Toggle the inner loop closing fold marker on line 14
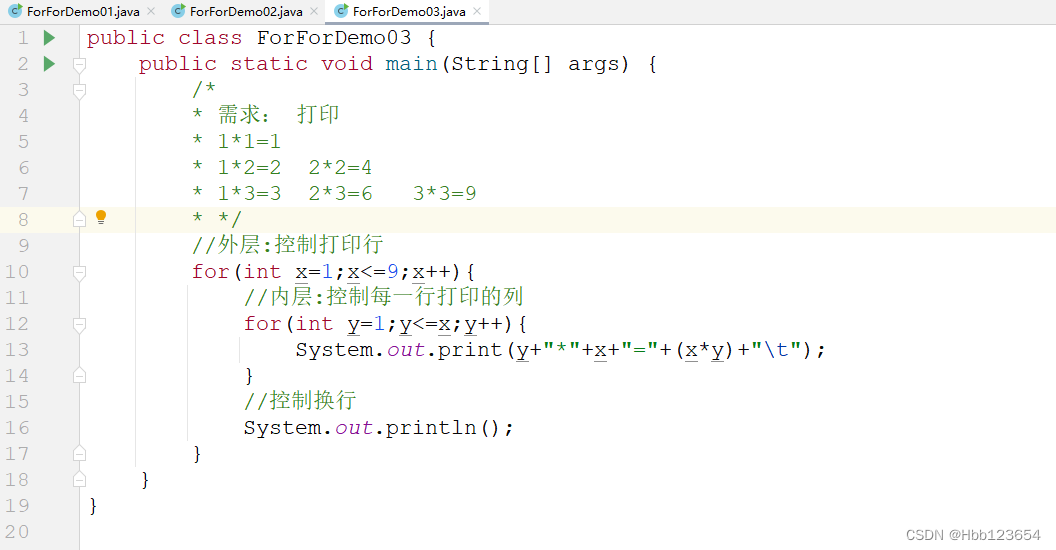The image size is (1056, 550). coord(79,376)
